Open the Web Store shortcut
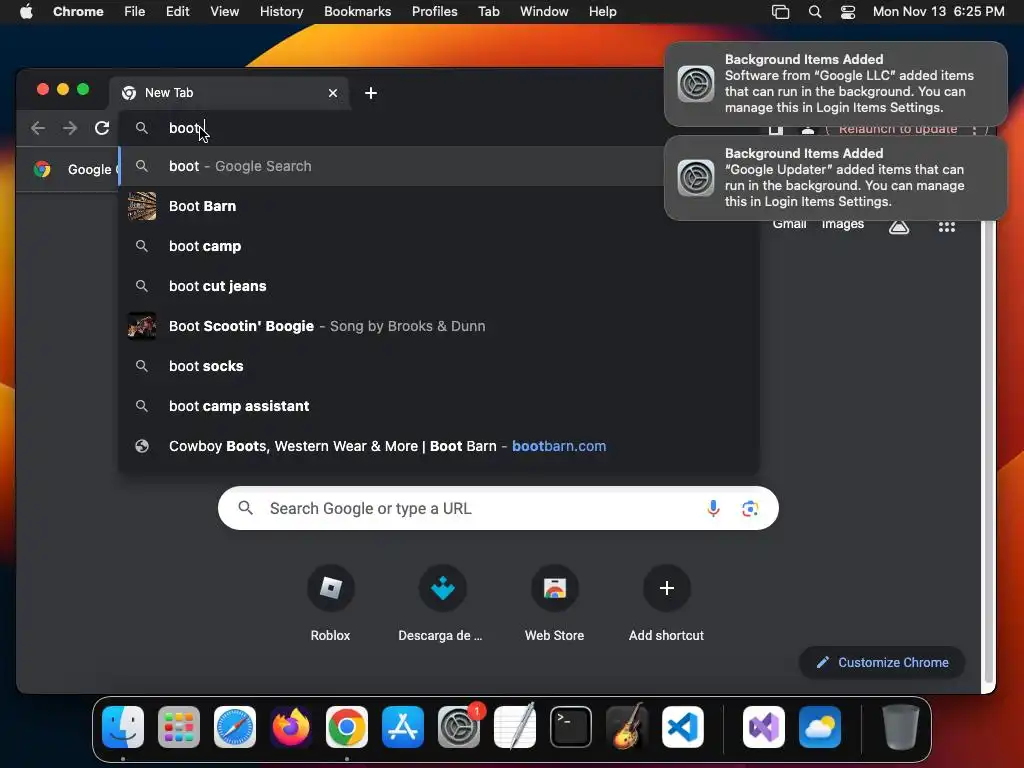 pyautogui.click(x=554, y=603)
